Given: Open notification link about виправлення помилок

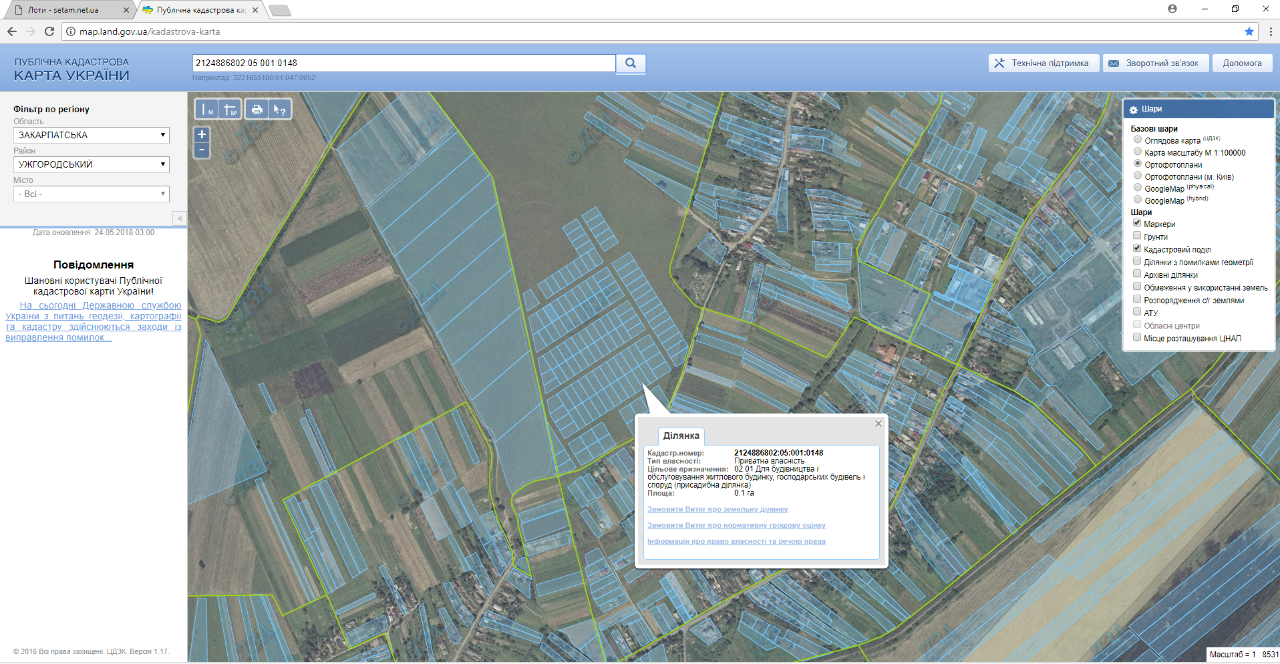Looking at the screenshot, I should point(93,321).
